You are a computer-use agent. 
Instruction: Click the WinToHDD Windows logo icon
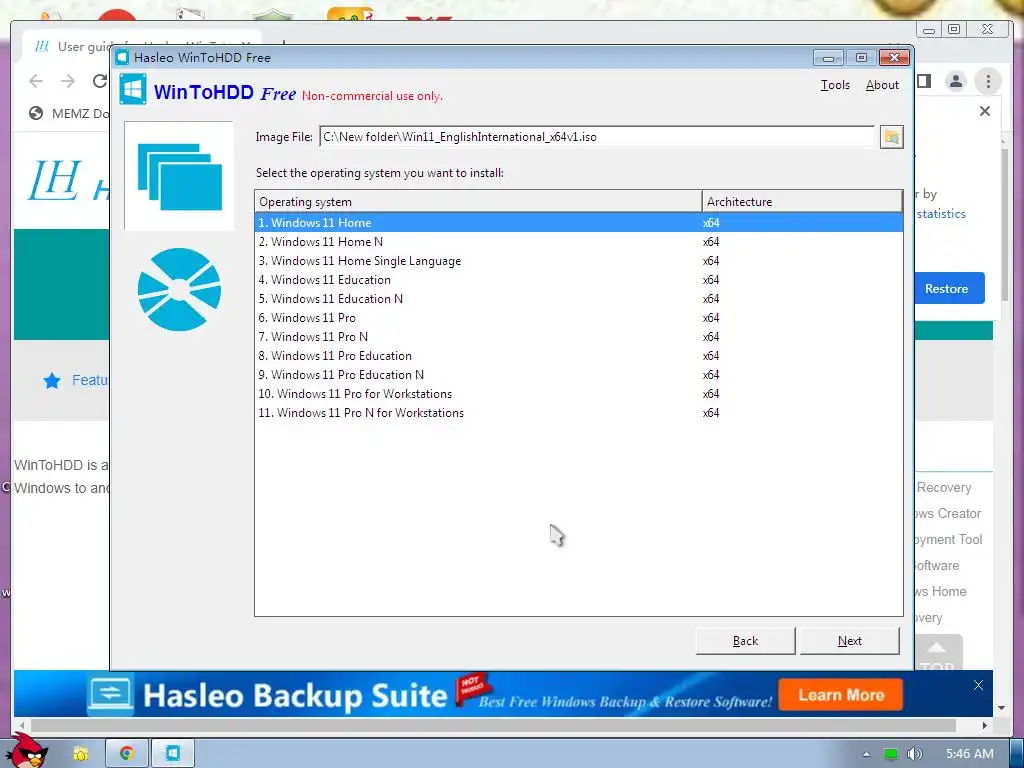click(133, 89)
